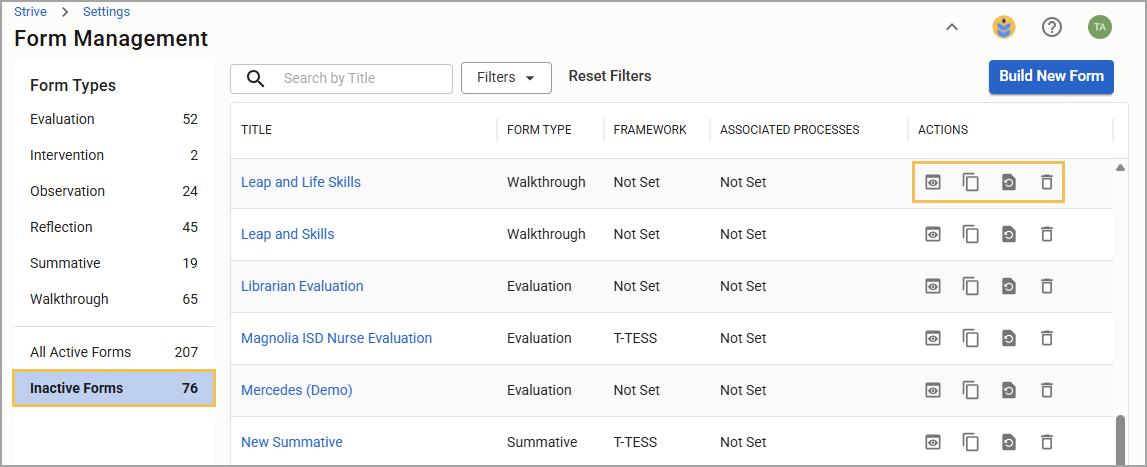This screenshot has height=467, width=1147.
Task: Select the Summative form type
Action: pos(113,263)
